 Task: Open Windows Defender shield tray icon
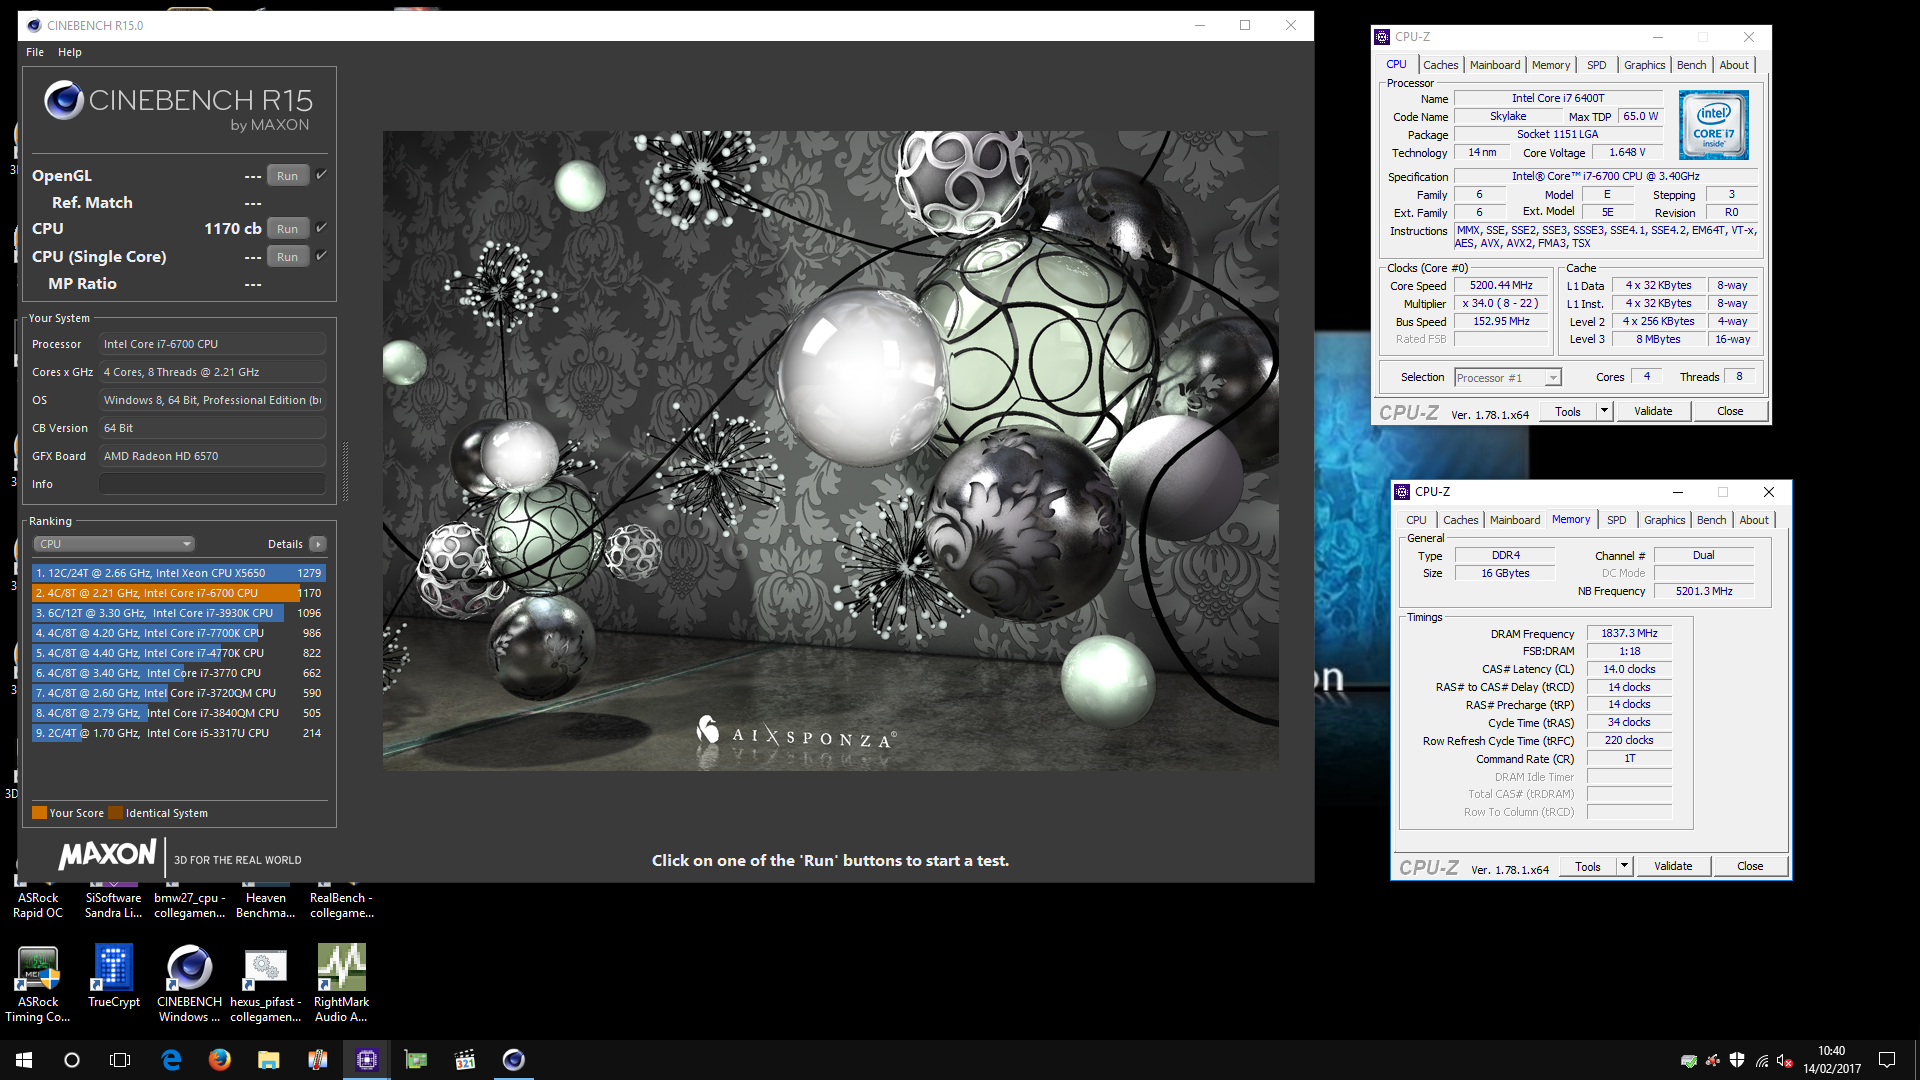pos(1737,1061)
